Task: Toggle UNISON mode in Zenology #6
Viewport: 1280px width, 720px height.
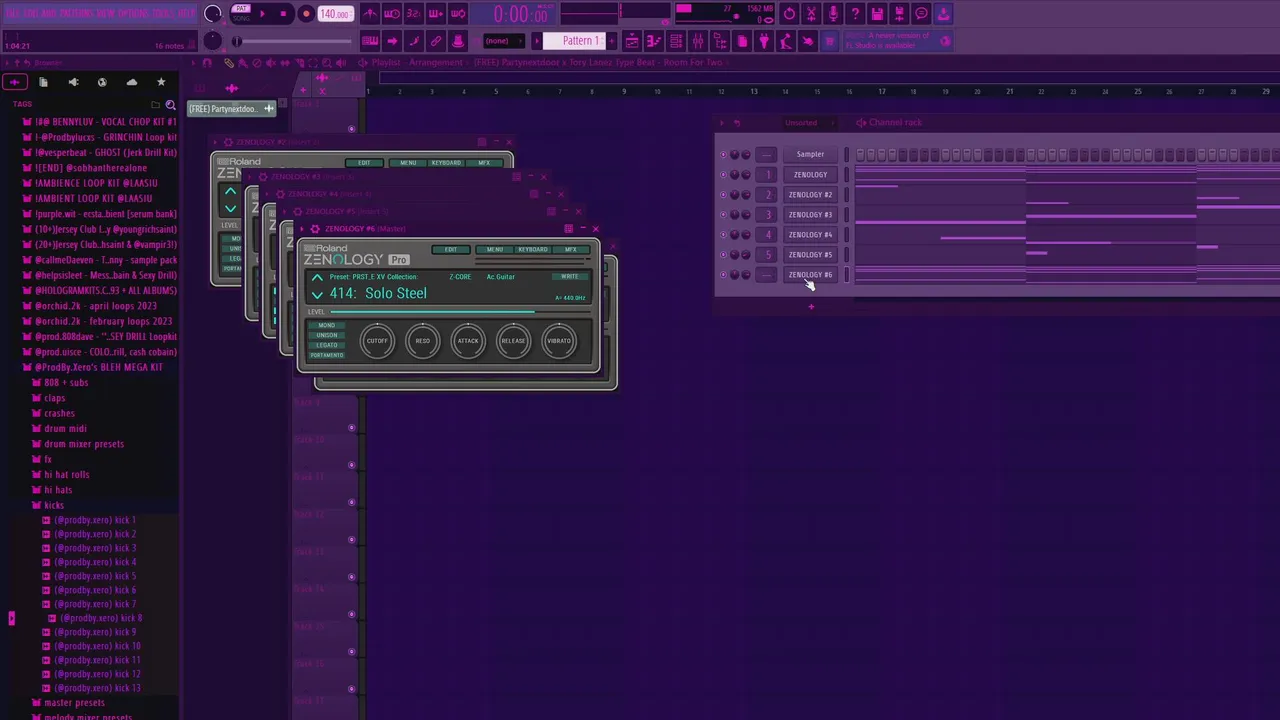Action: click(326, 336)
